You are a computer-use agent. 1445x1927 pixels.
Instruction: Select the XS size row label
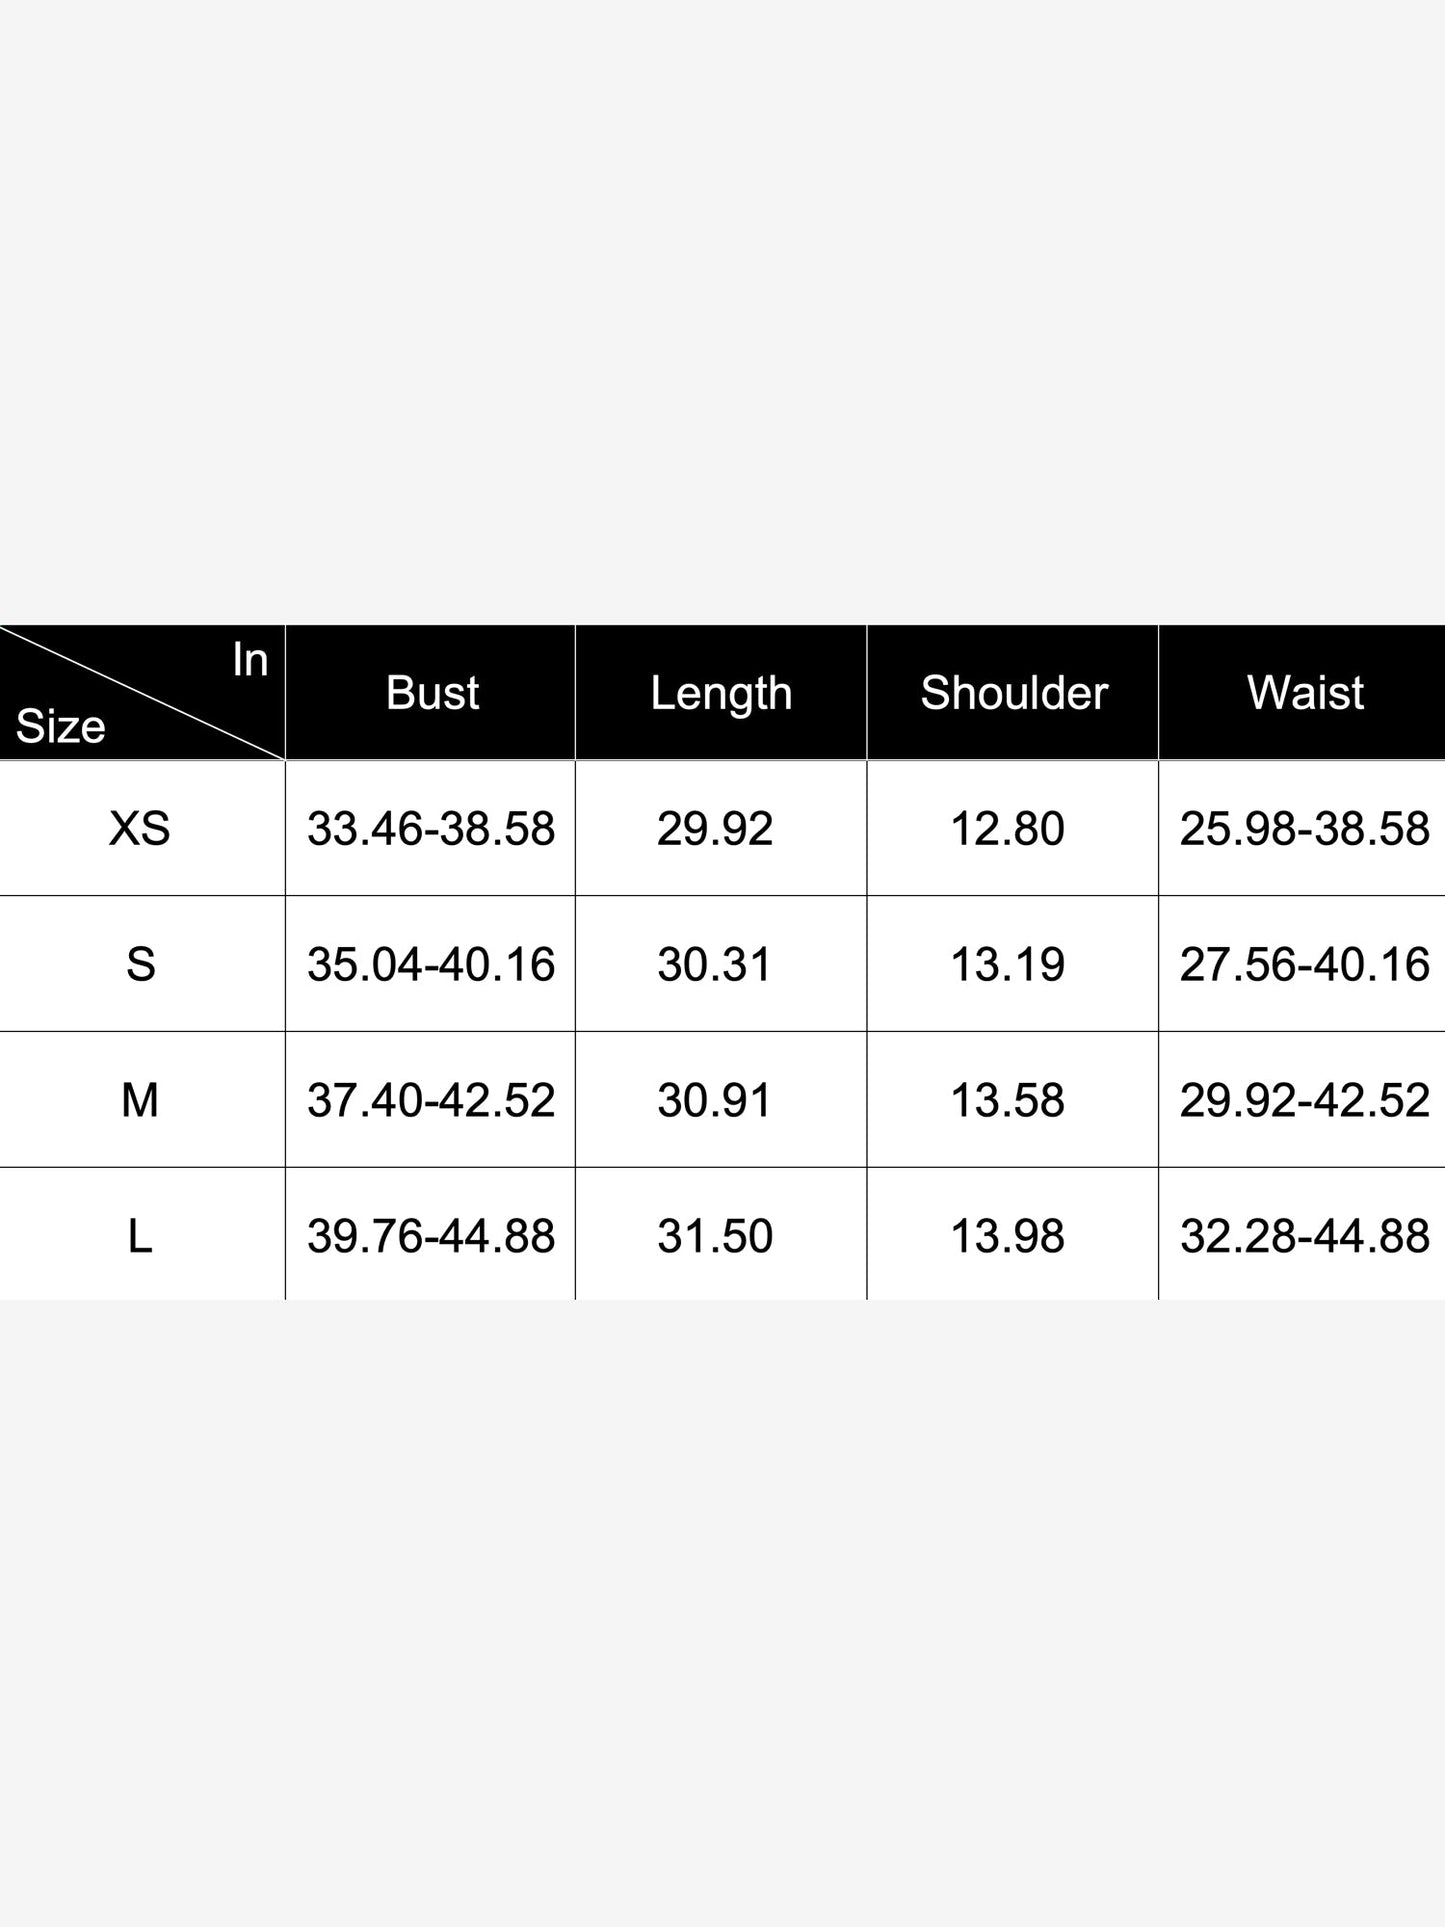coord(140,828)
